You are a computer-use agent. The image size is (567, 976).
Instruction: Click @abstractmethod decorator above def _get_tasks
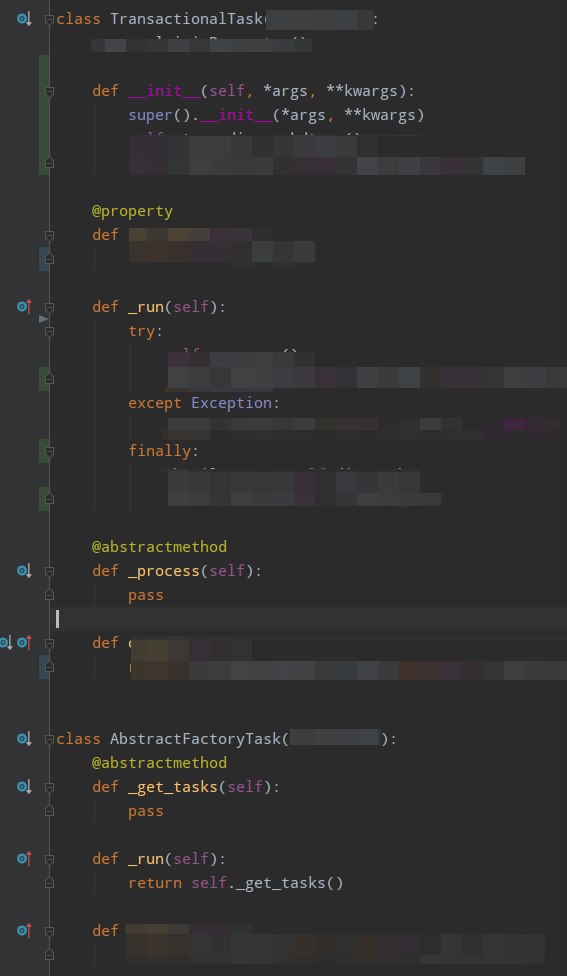(159, 762)
